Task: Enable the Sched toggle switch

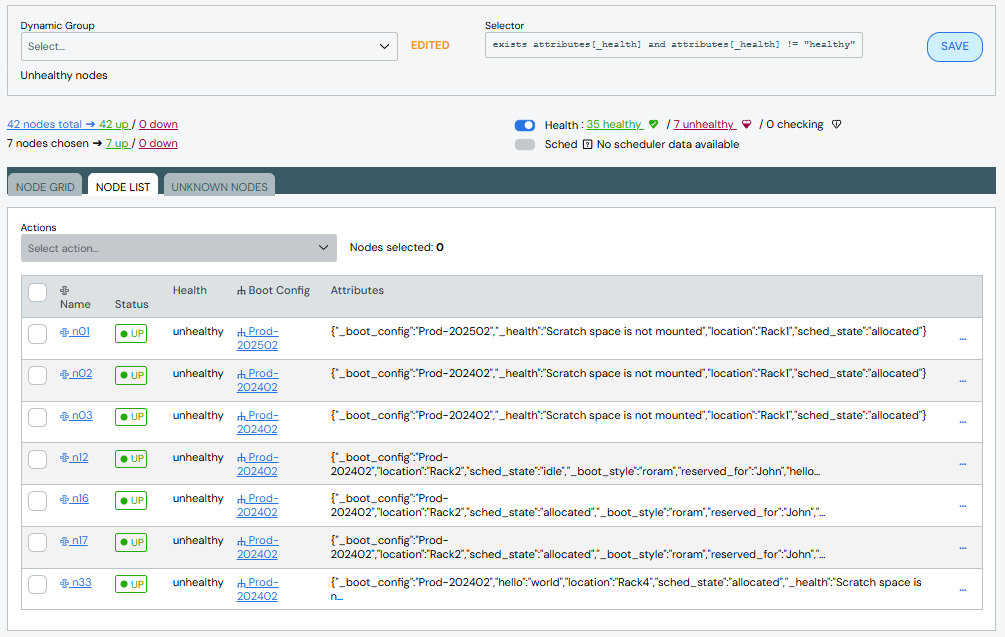Action: [525, 144]
